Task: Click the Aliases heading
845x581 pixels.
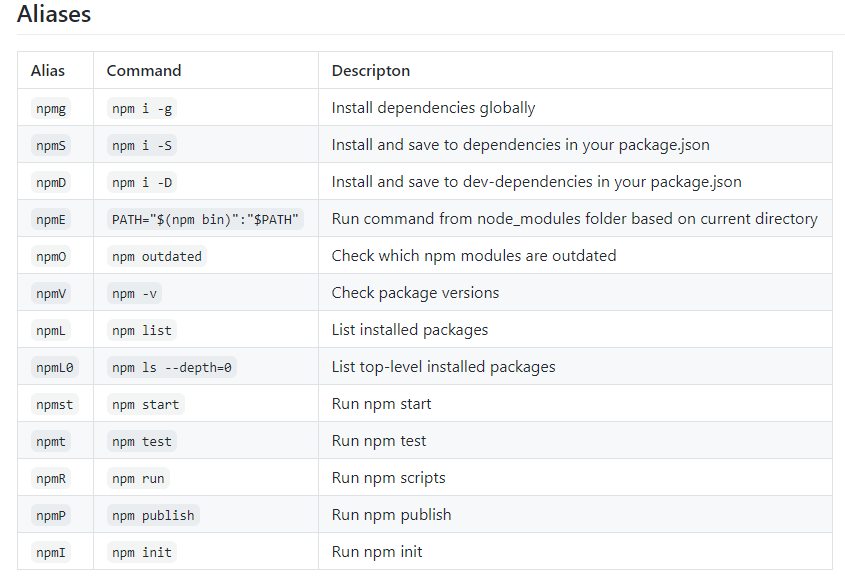Action: click(54, 14)
